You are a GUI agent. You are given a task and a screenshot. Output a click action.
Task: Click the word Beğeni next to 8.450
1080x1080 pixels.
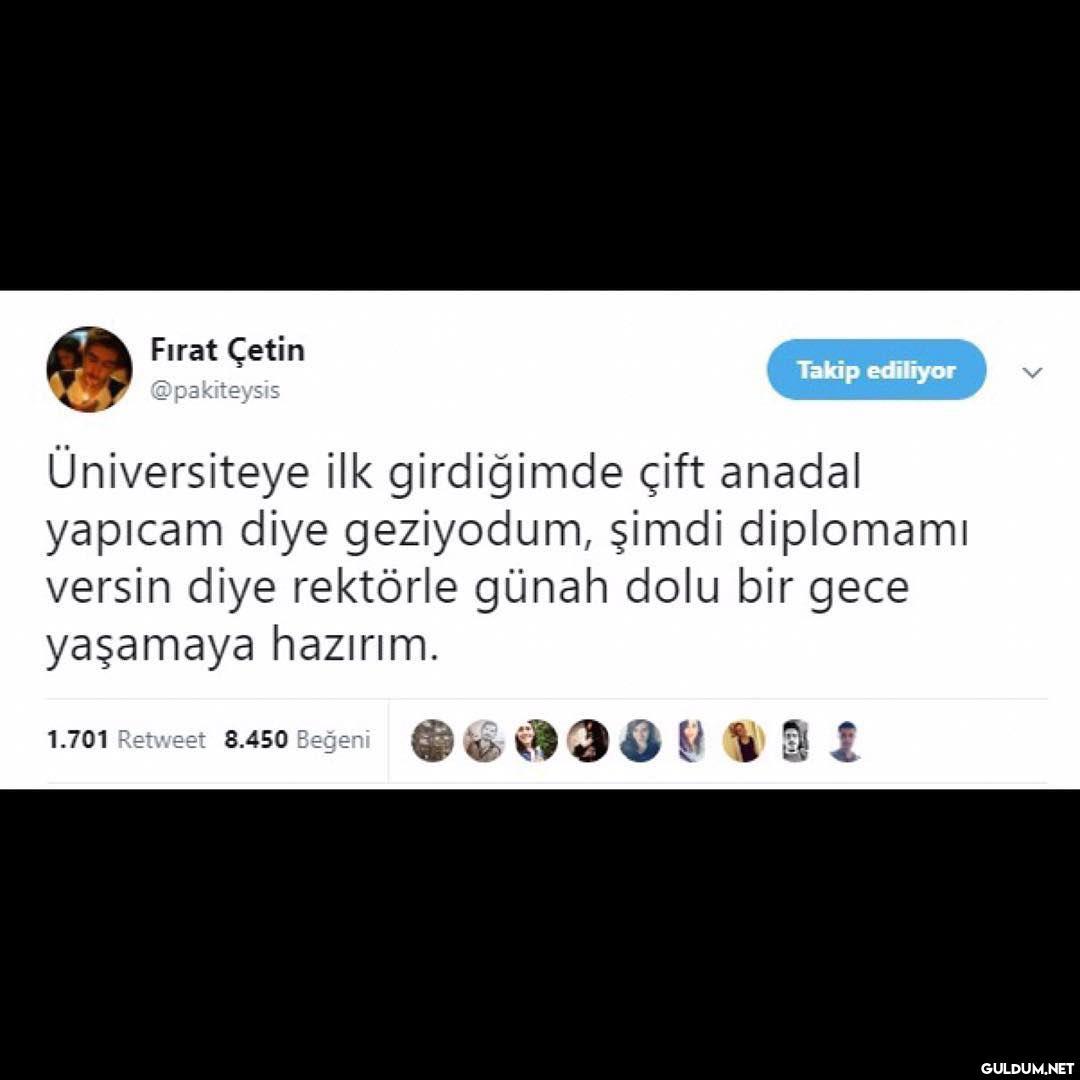(333, 740)
